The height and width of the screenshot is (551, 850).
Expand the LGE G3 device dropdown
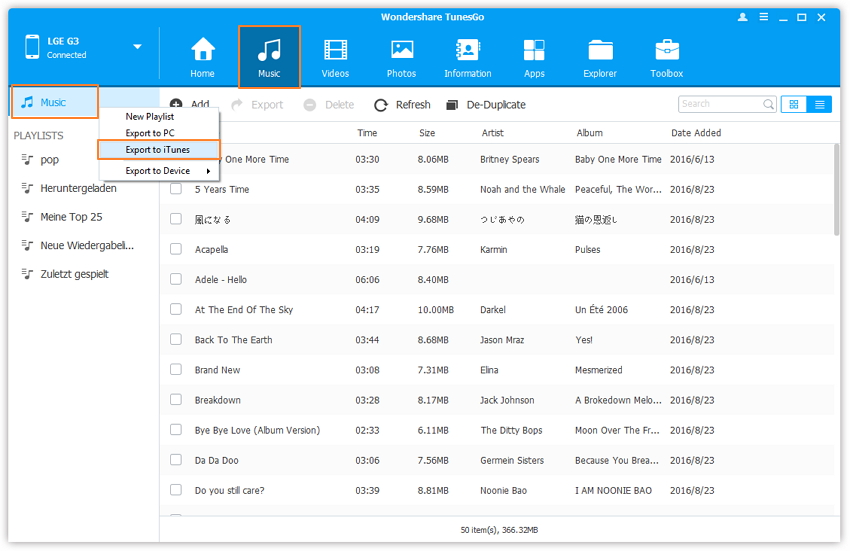tap(137, 47)
